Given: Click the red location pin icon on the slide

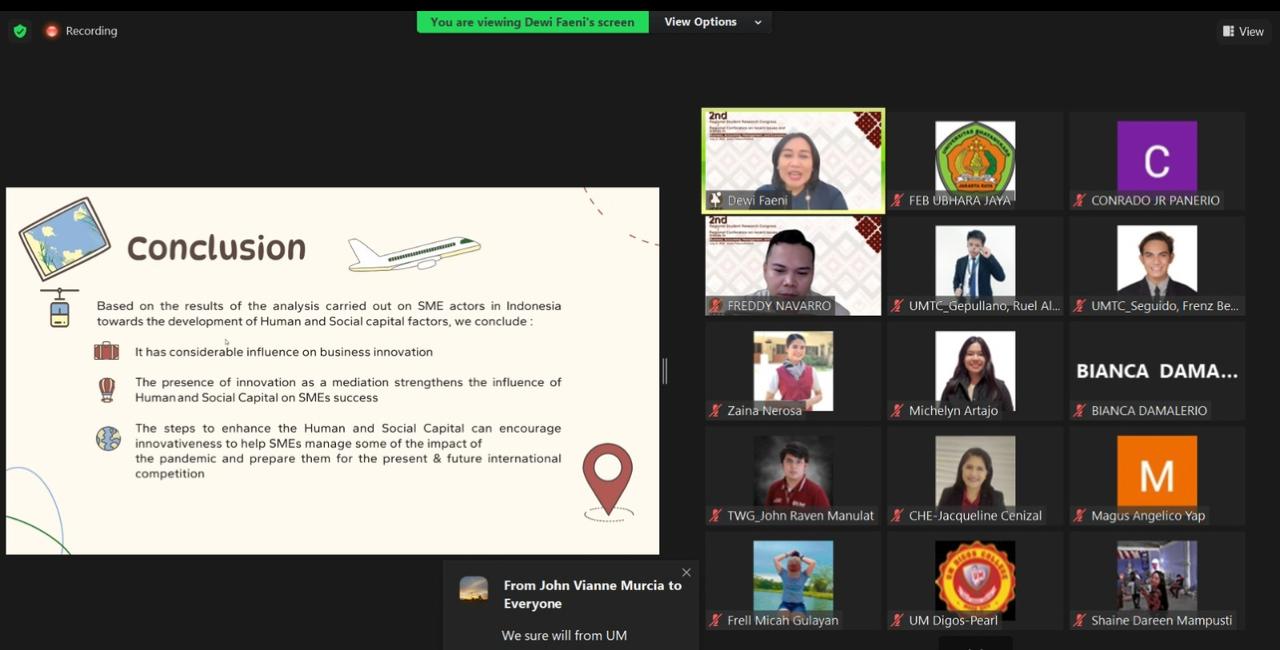Looking at the screenshot, I should [x=608, y=480].
